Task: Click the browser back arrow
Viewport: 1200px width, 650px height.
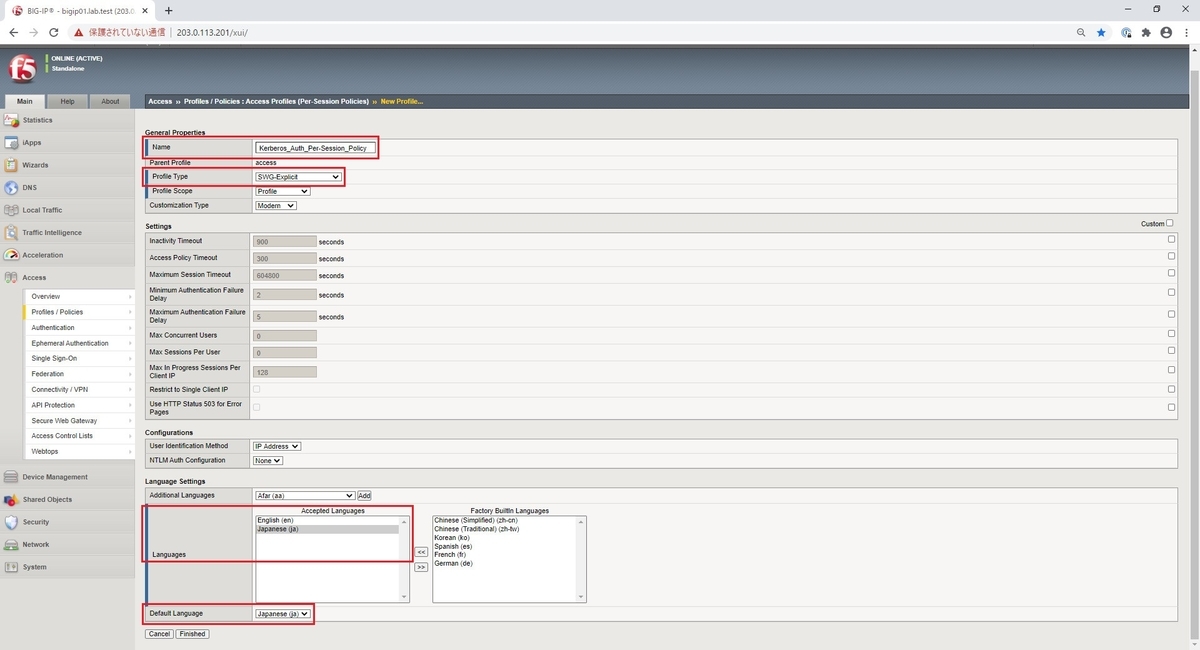Action: pos(13,32)
